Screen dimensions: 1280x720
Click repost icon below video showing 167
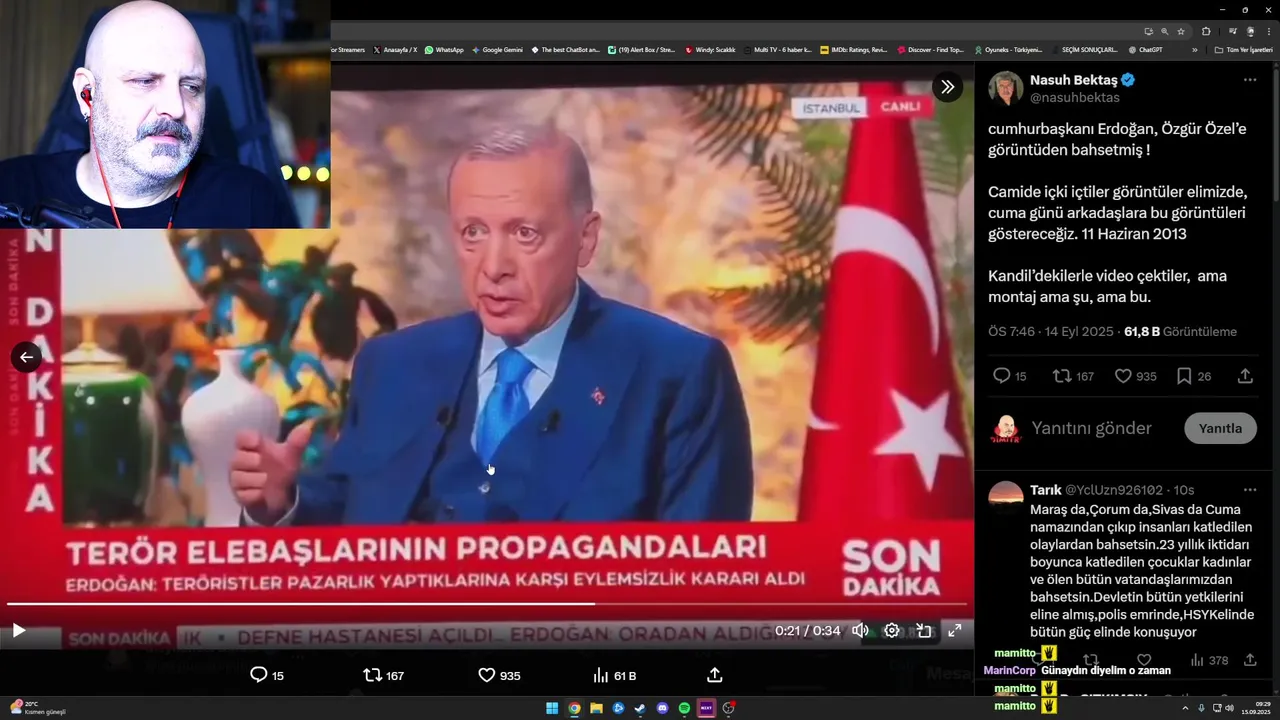[x=384, y=676]
